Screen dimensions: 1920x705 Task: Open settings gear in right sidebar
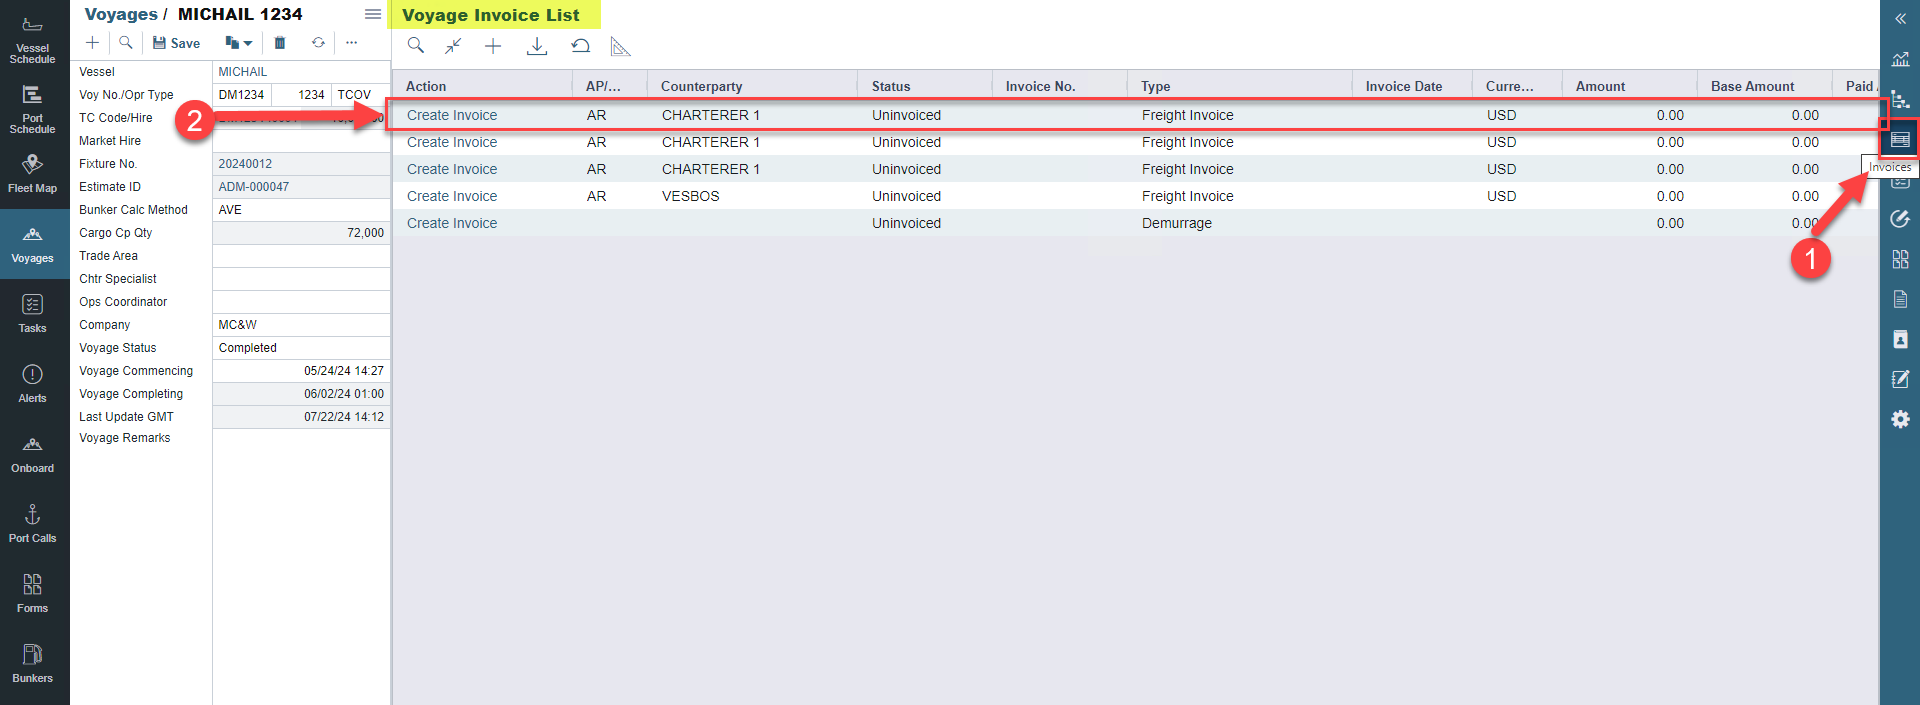[1900, 419]
